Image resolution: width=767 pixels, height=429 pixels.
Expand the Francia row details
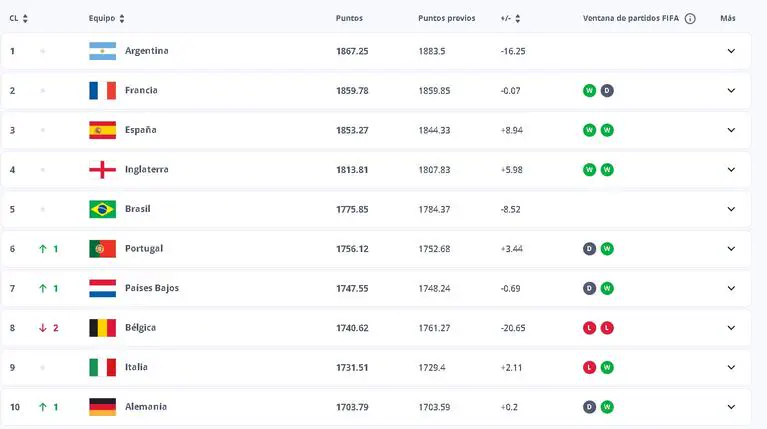click(x=731, y=90)
